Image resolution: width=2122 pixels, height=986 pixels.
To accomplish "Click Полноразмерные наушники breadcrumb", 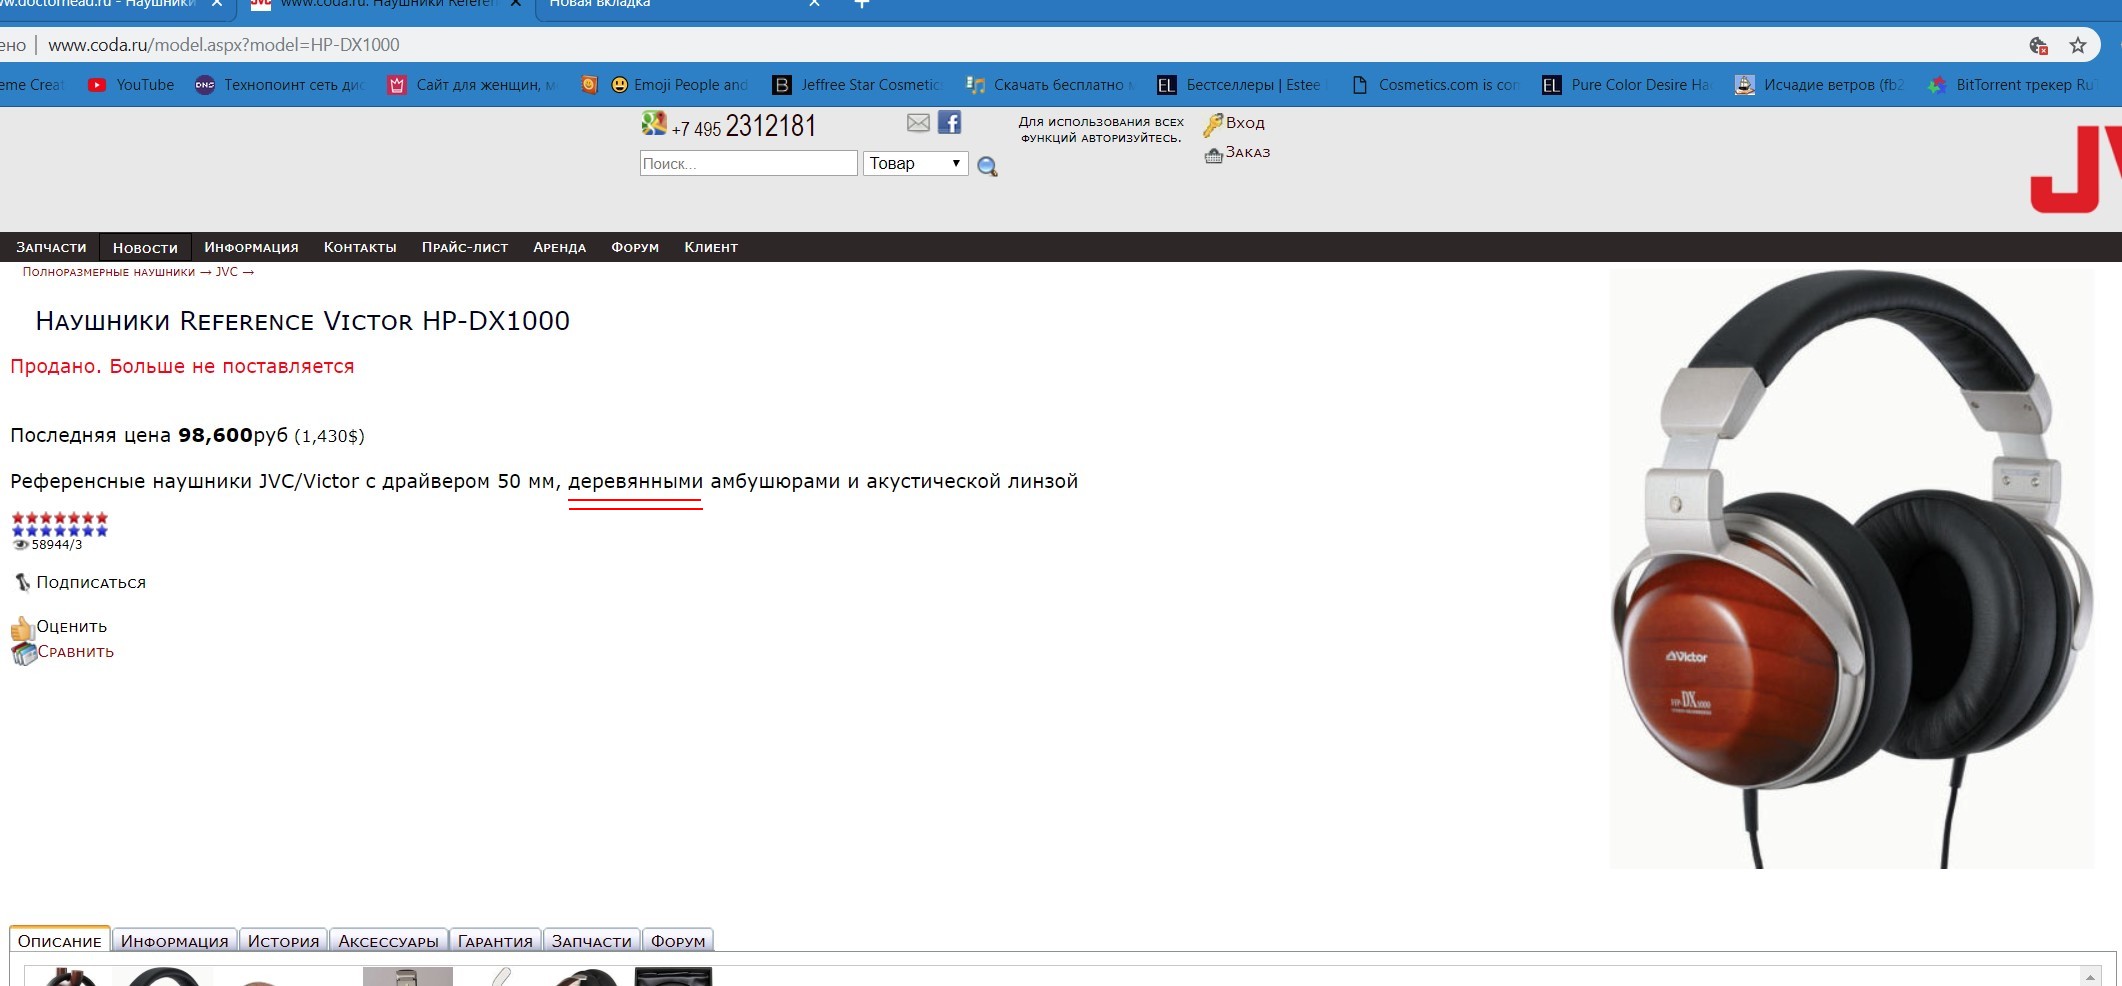I will pos(108,272).
